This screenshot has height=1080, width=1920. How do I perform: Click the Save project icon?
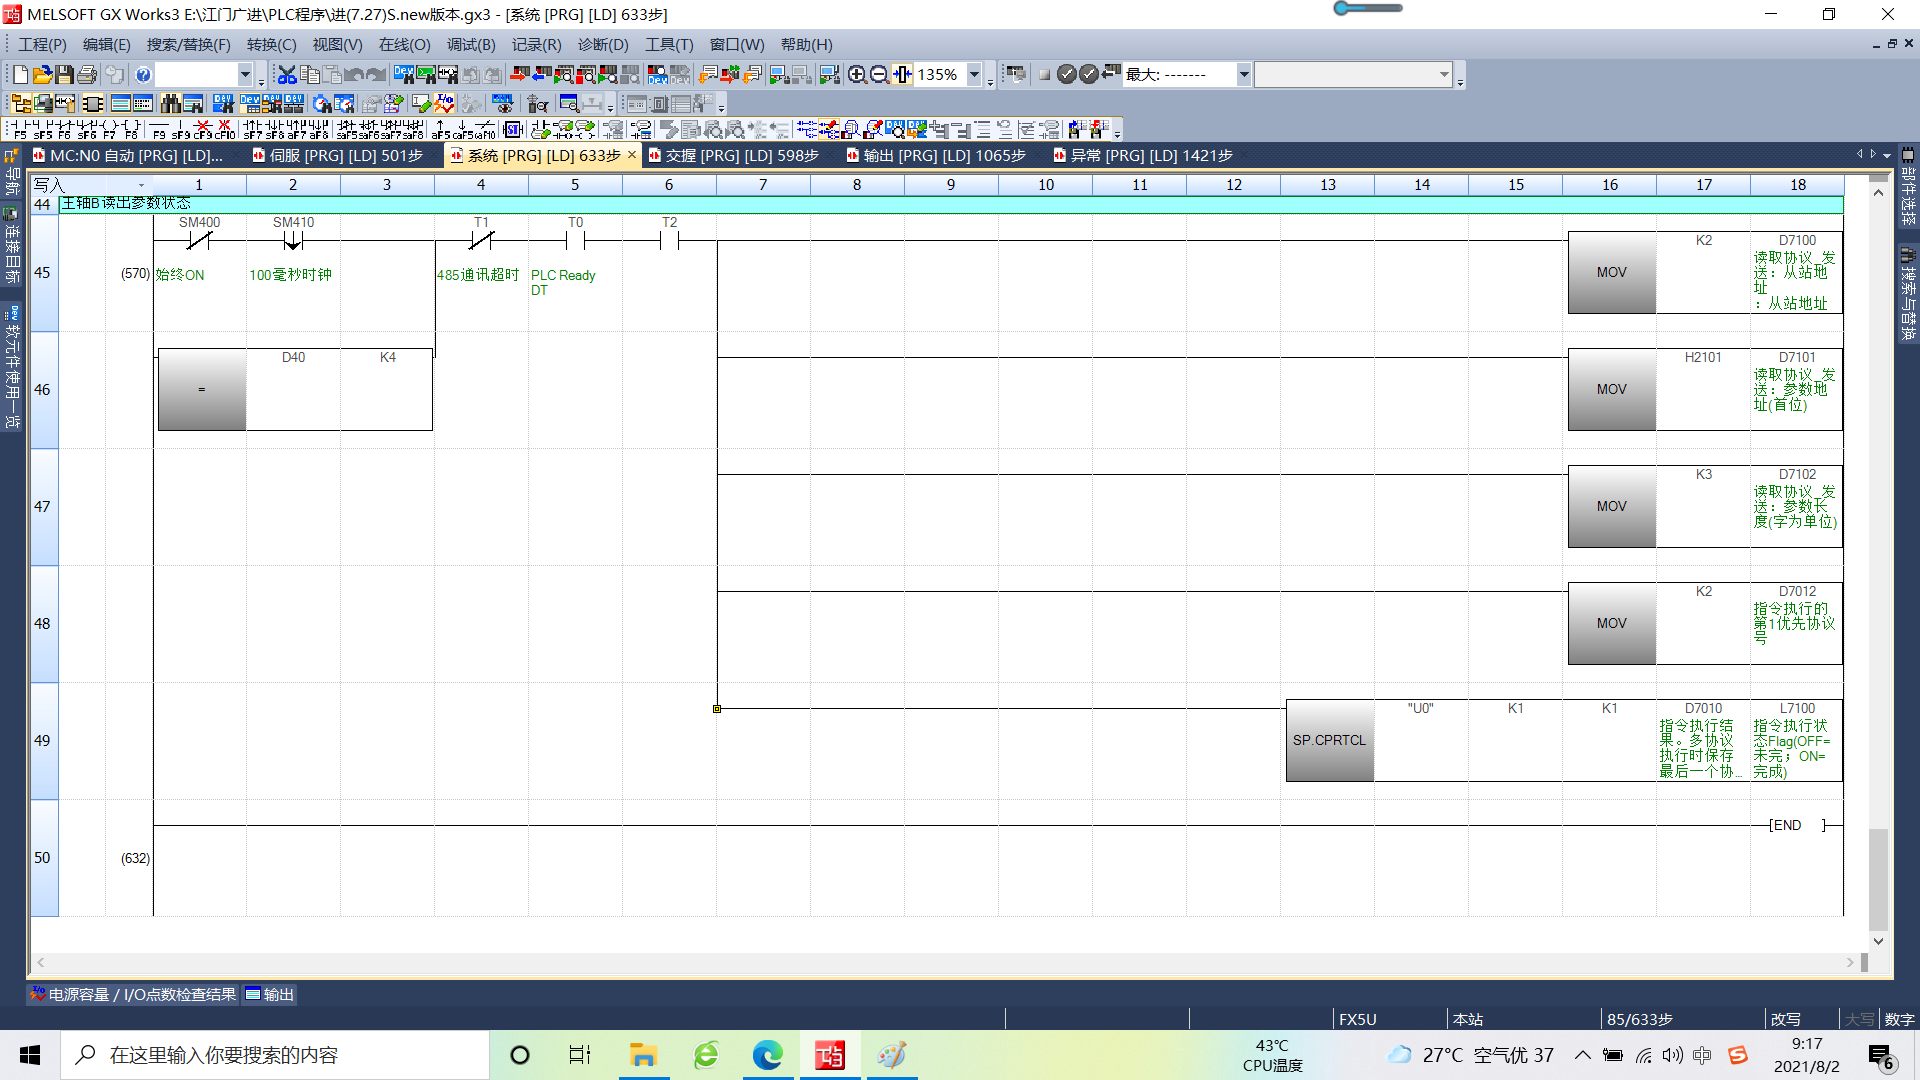click(65, 75)
